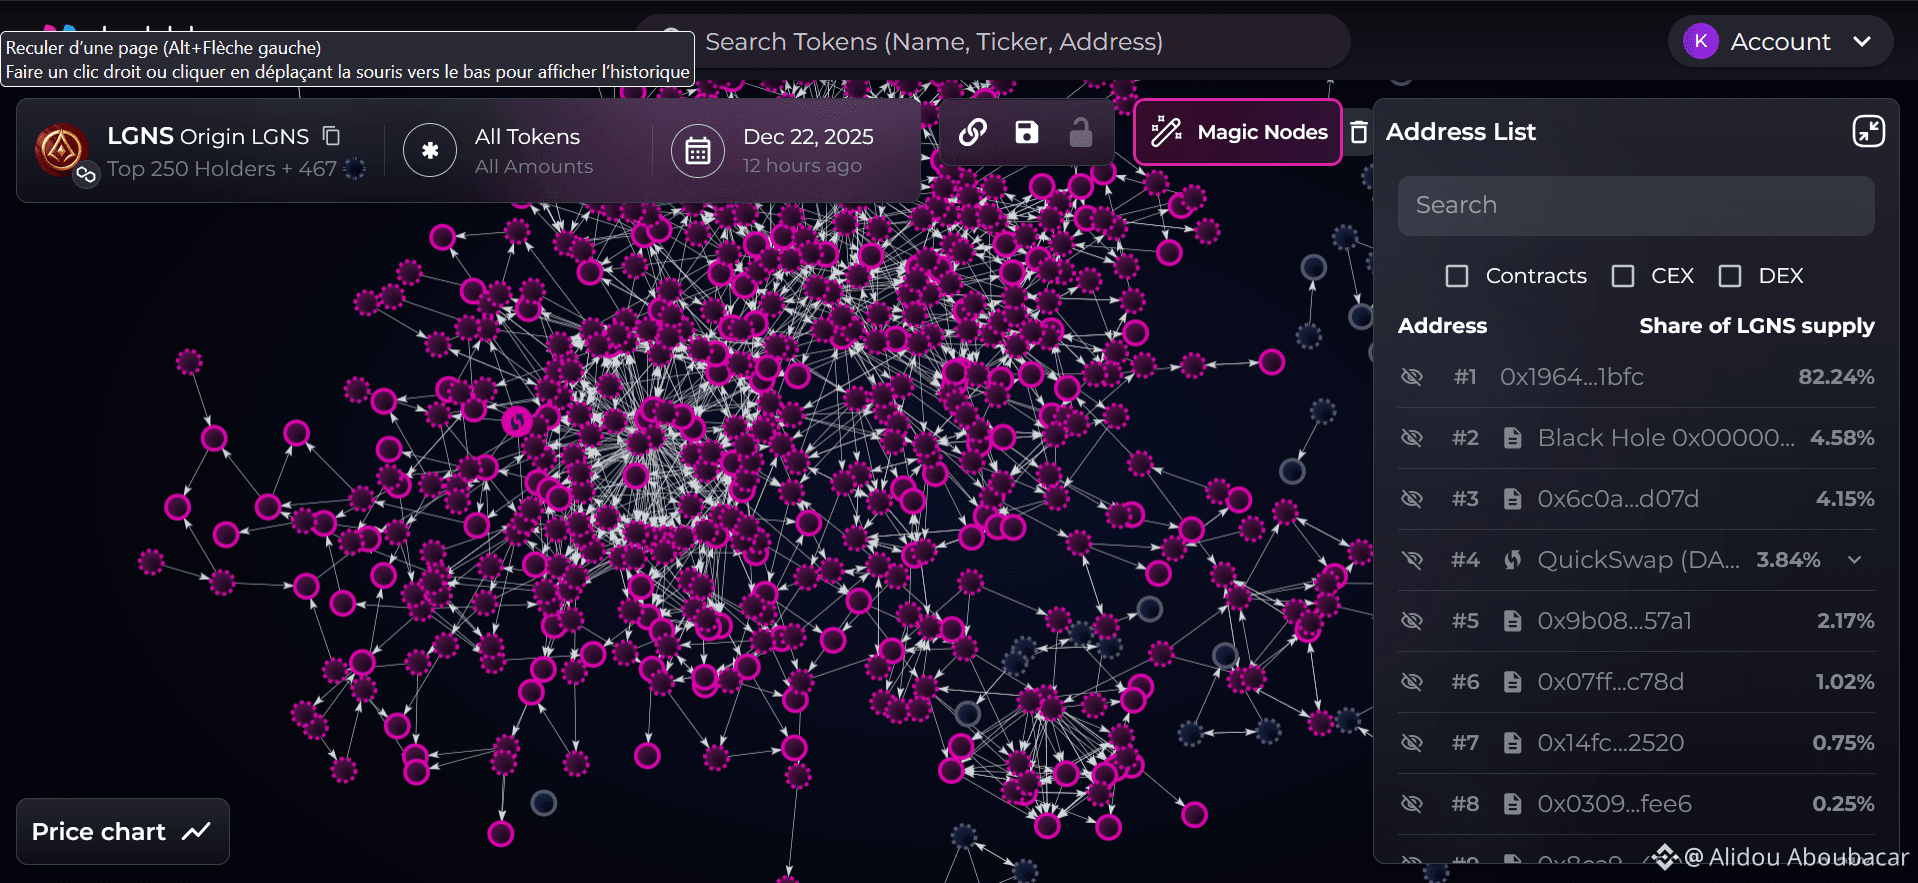Click the copy link icon in toolbar
The width and height of the screenshot is (1918, 883).
pos(973,132)
